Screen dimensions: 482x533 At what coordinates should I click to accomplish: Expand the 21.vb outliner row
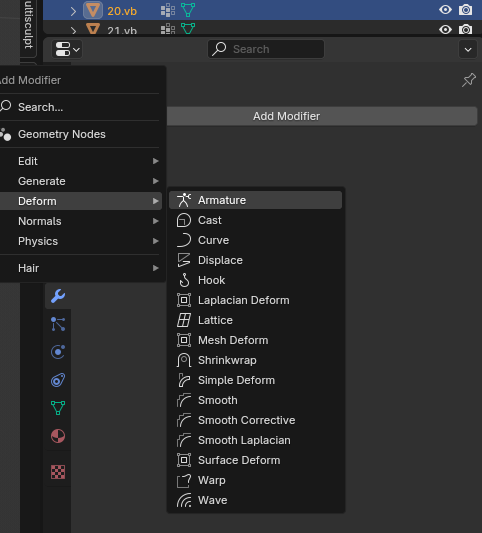[x=73, y=31]
